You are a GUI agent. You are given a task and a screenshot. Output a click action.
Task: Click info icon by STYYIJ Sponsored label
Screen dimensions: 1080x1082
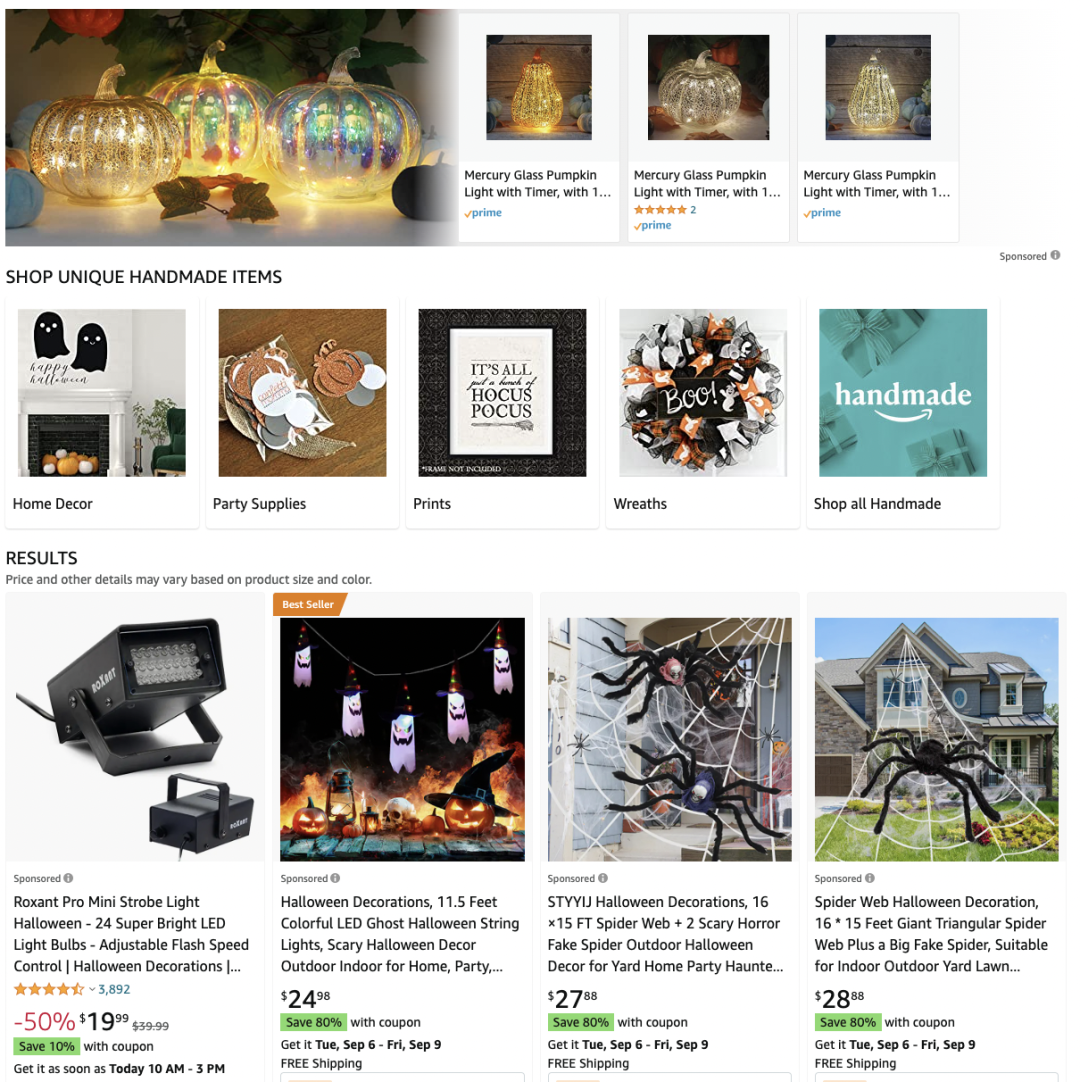[602, 878]
